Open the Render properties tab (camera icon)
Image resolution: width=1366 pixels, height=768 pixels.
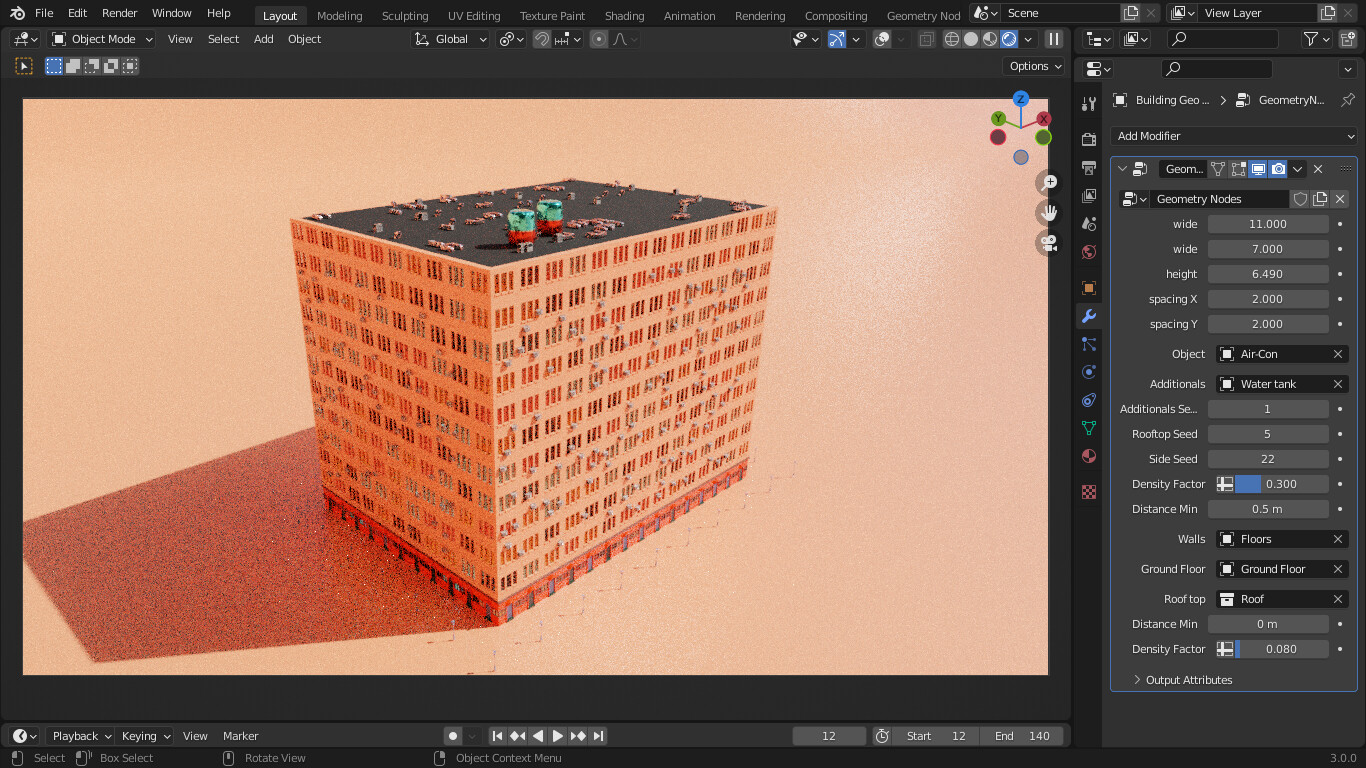click(1089, 138)
